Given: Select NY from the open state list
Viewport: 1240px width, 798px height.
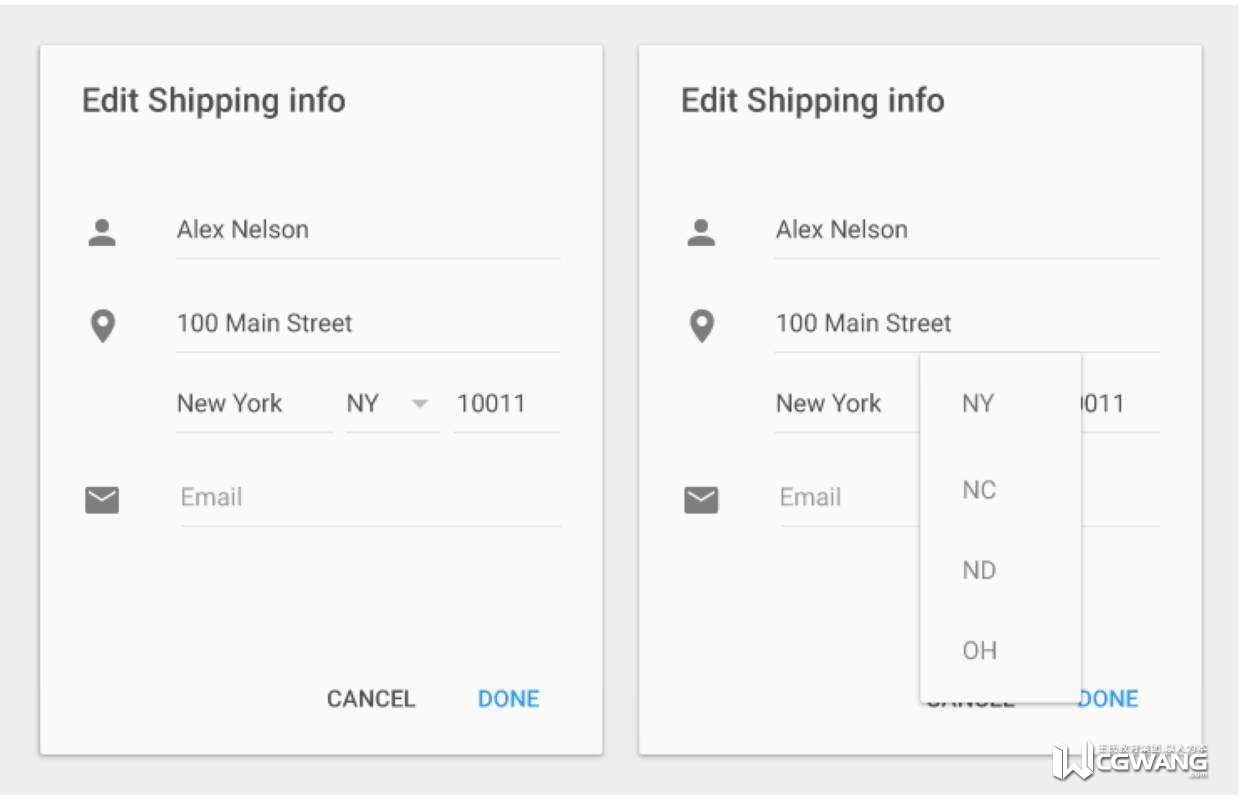Looking at the screenshot, I should (x=978, y=404).
